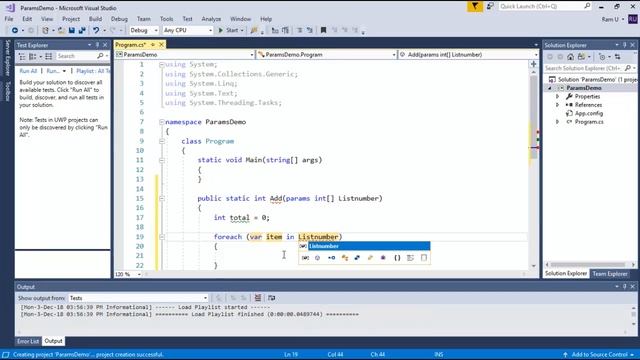Toggle IntelliSense namespaces braces filter
Screen dimensions: 640x360
point(397,258)
